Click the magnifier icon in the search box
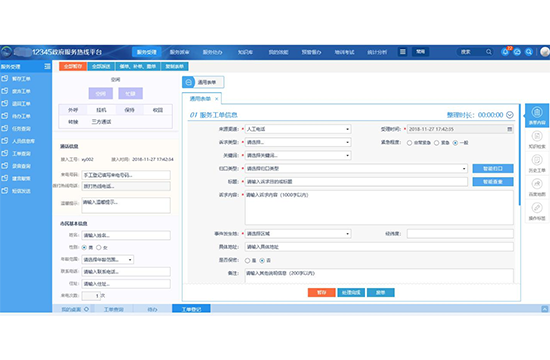The height and width of the screenshot is (360, 550). tap(489, 52)
